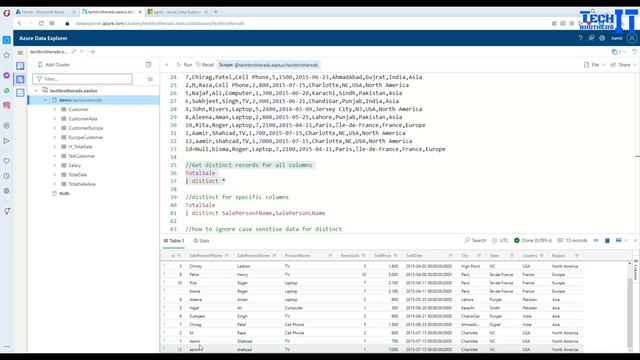Open Country column menu icon
Viewport: 640px width, 360px height.
(542, 256)
